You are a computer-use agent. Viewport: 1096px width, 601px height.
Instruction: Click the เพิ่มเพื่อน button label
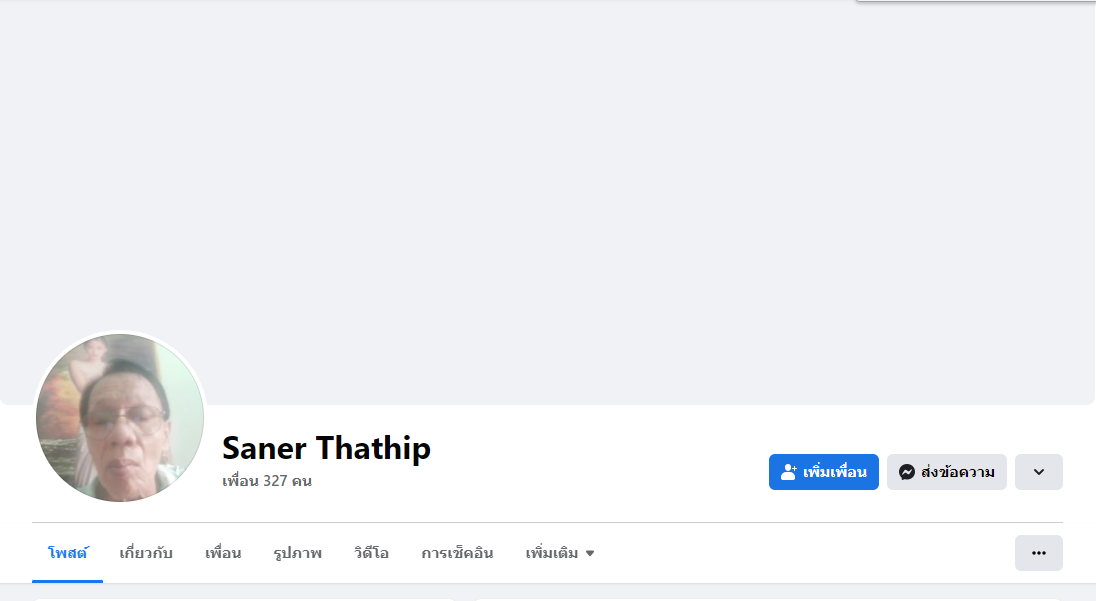(835, 472)
